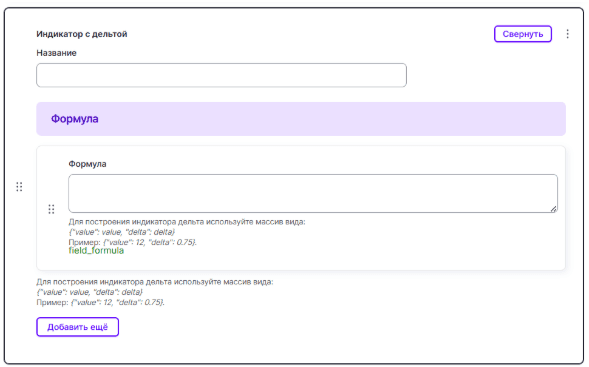Click the Свернуть button
589x367 pixels.
[523, 34]
